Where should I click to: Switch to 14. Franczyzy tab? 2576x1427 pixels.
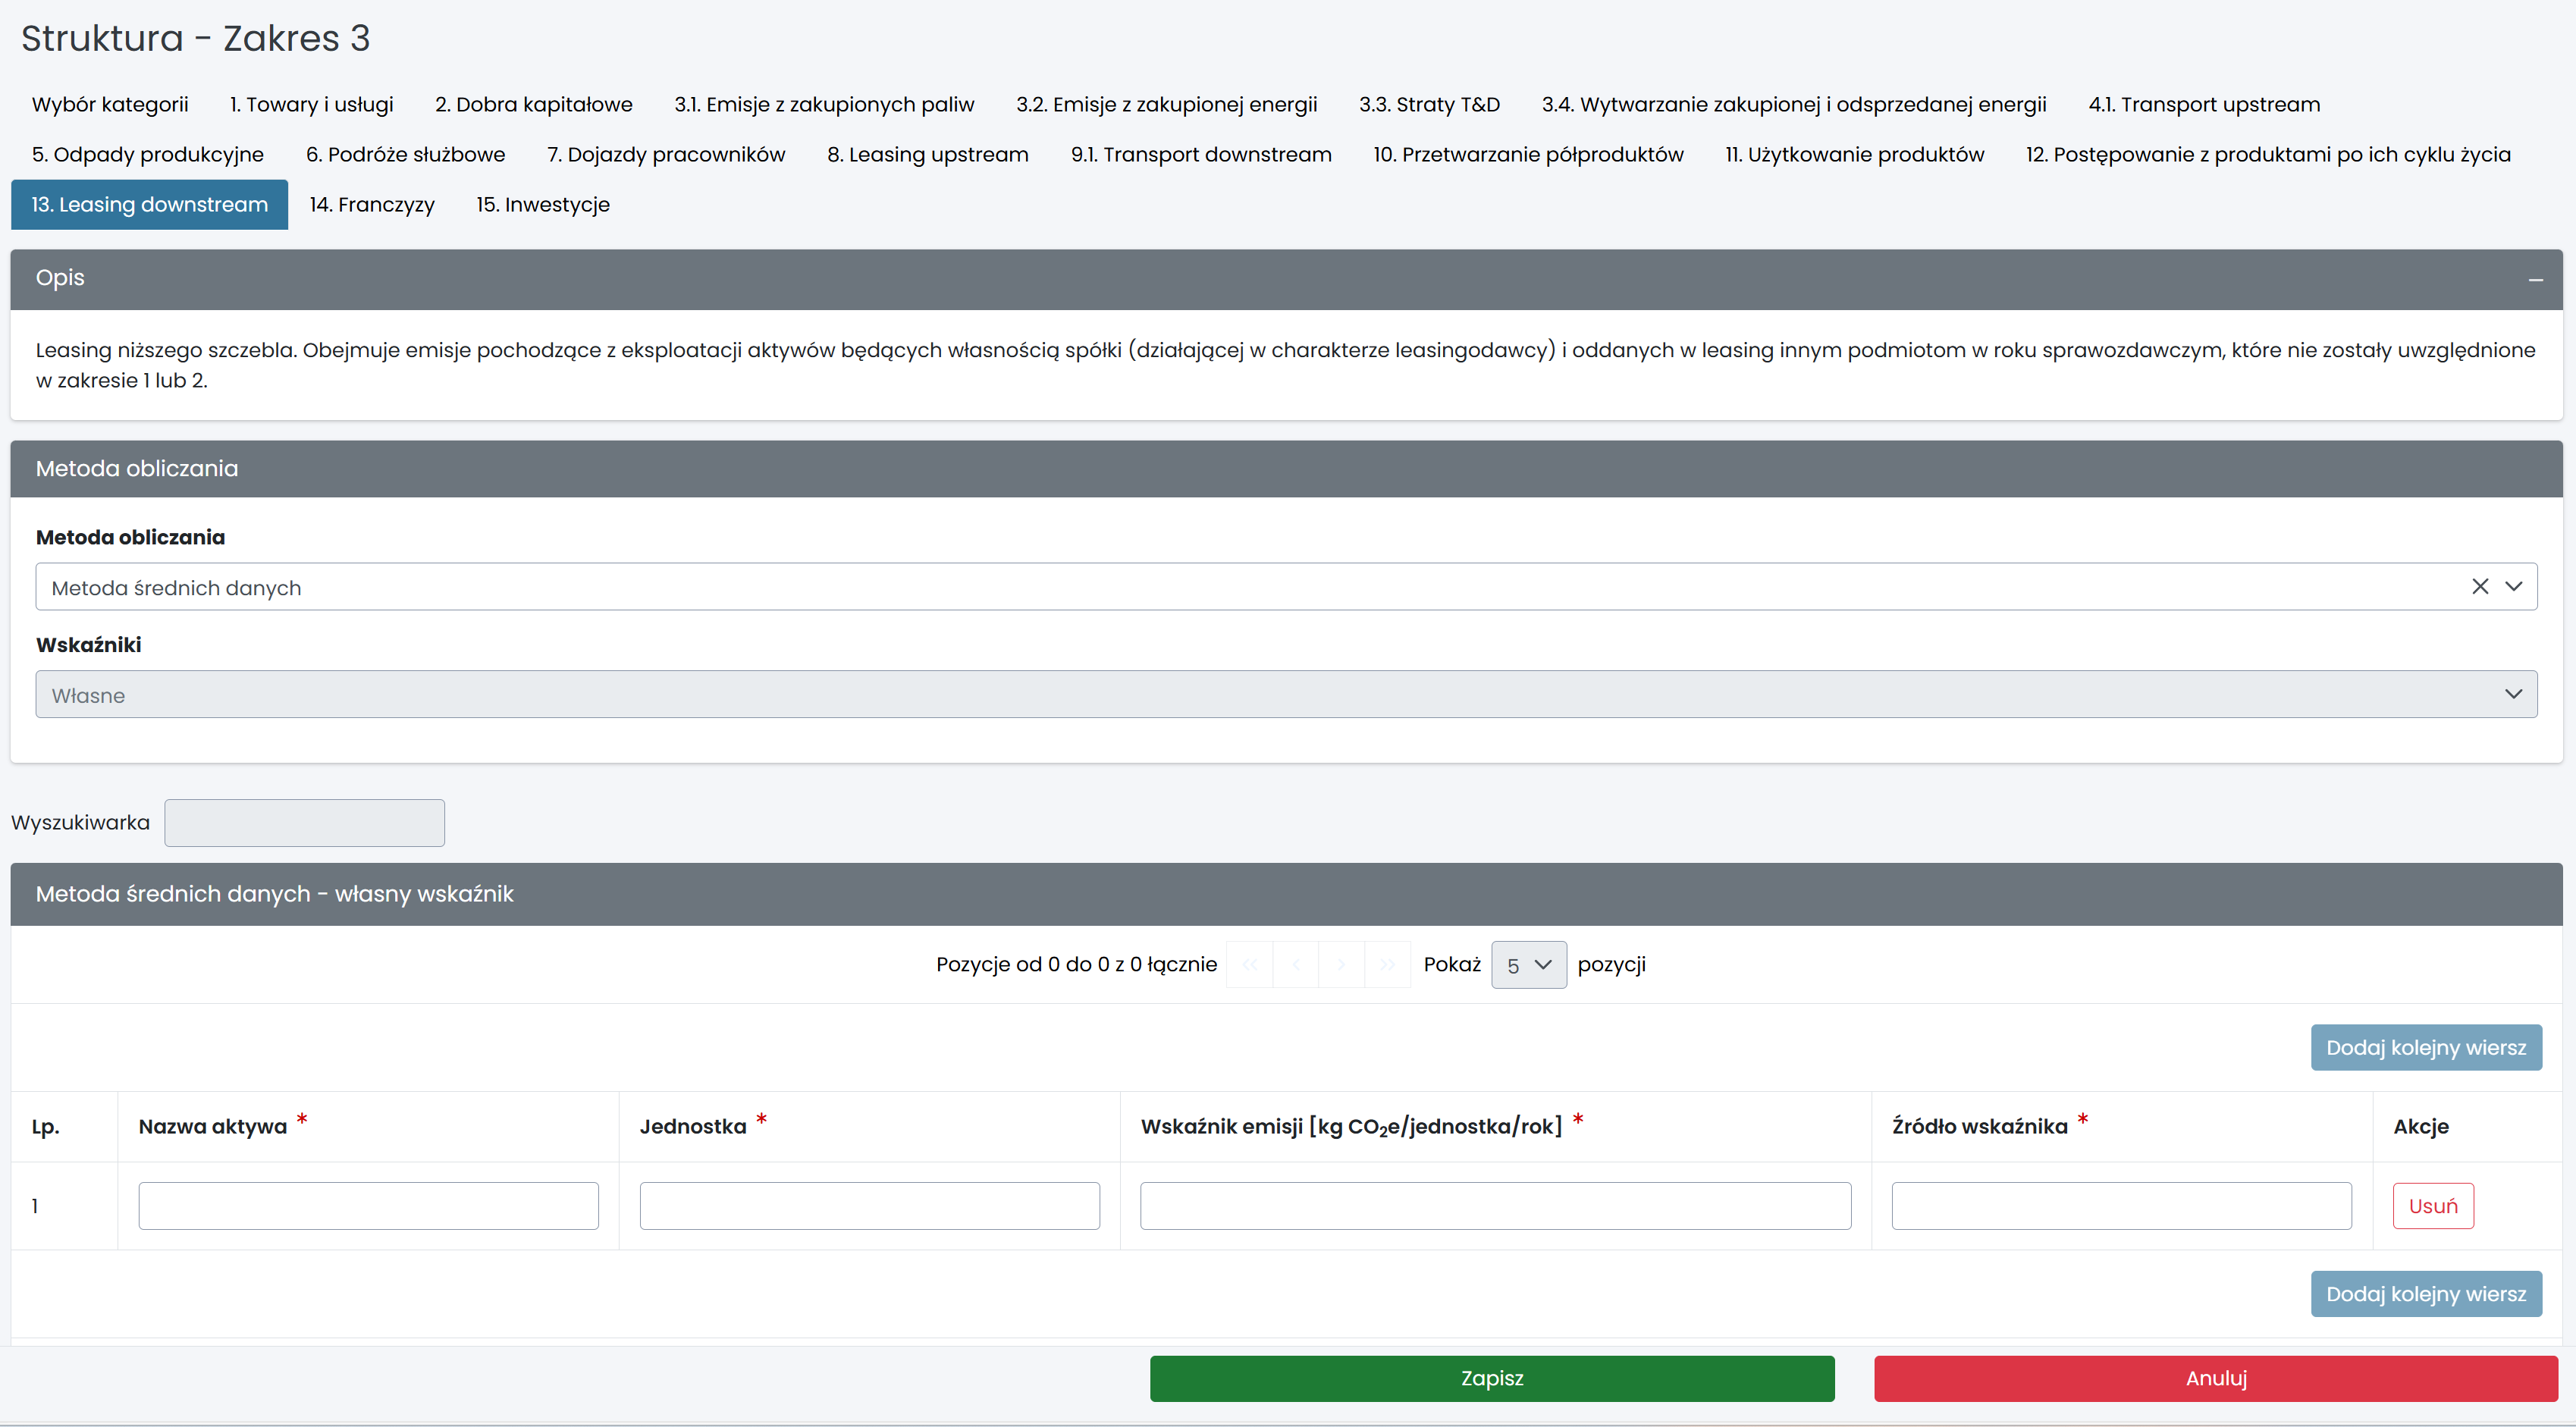point(372,205)
